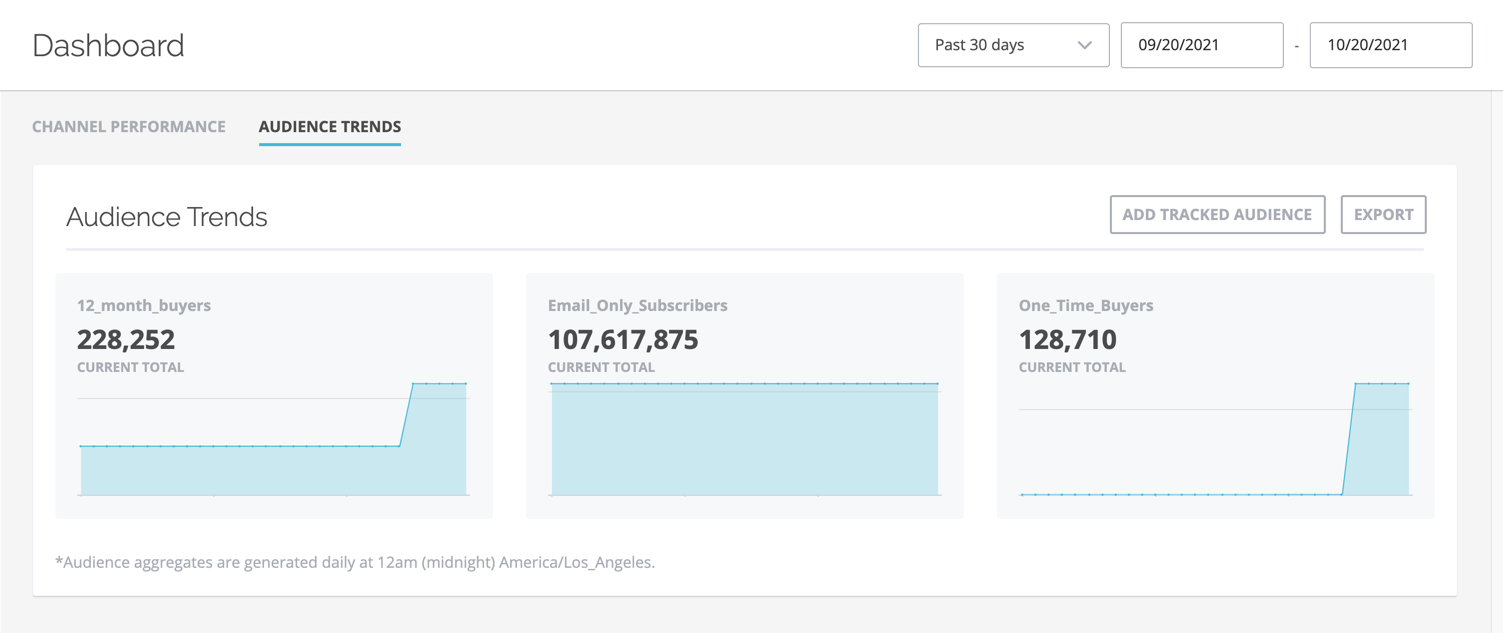Click CURRENT TOTAL label under 228,252
Viewport: 1503px width, 633px height.
[x=131, y=367]
